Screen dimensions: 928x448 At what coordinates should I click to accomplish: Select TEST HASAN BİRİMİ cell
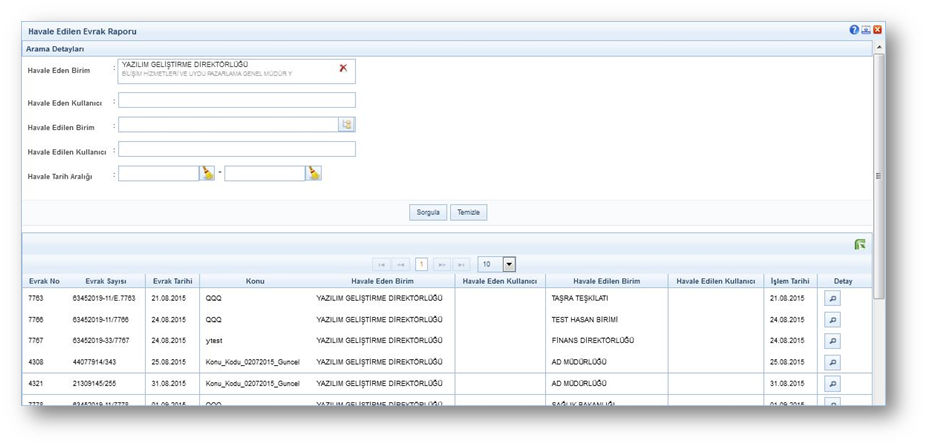point(585,320)
